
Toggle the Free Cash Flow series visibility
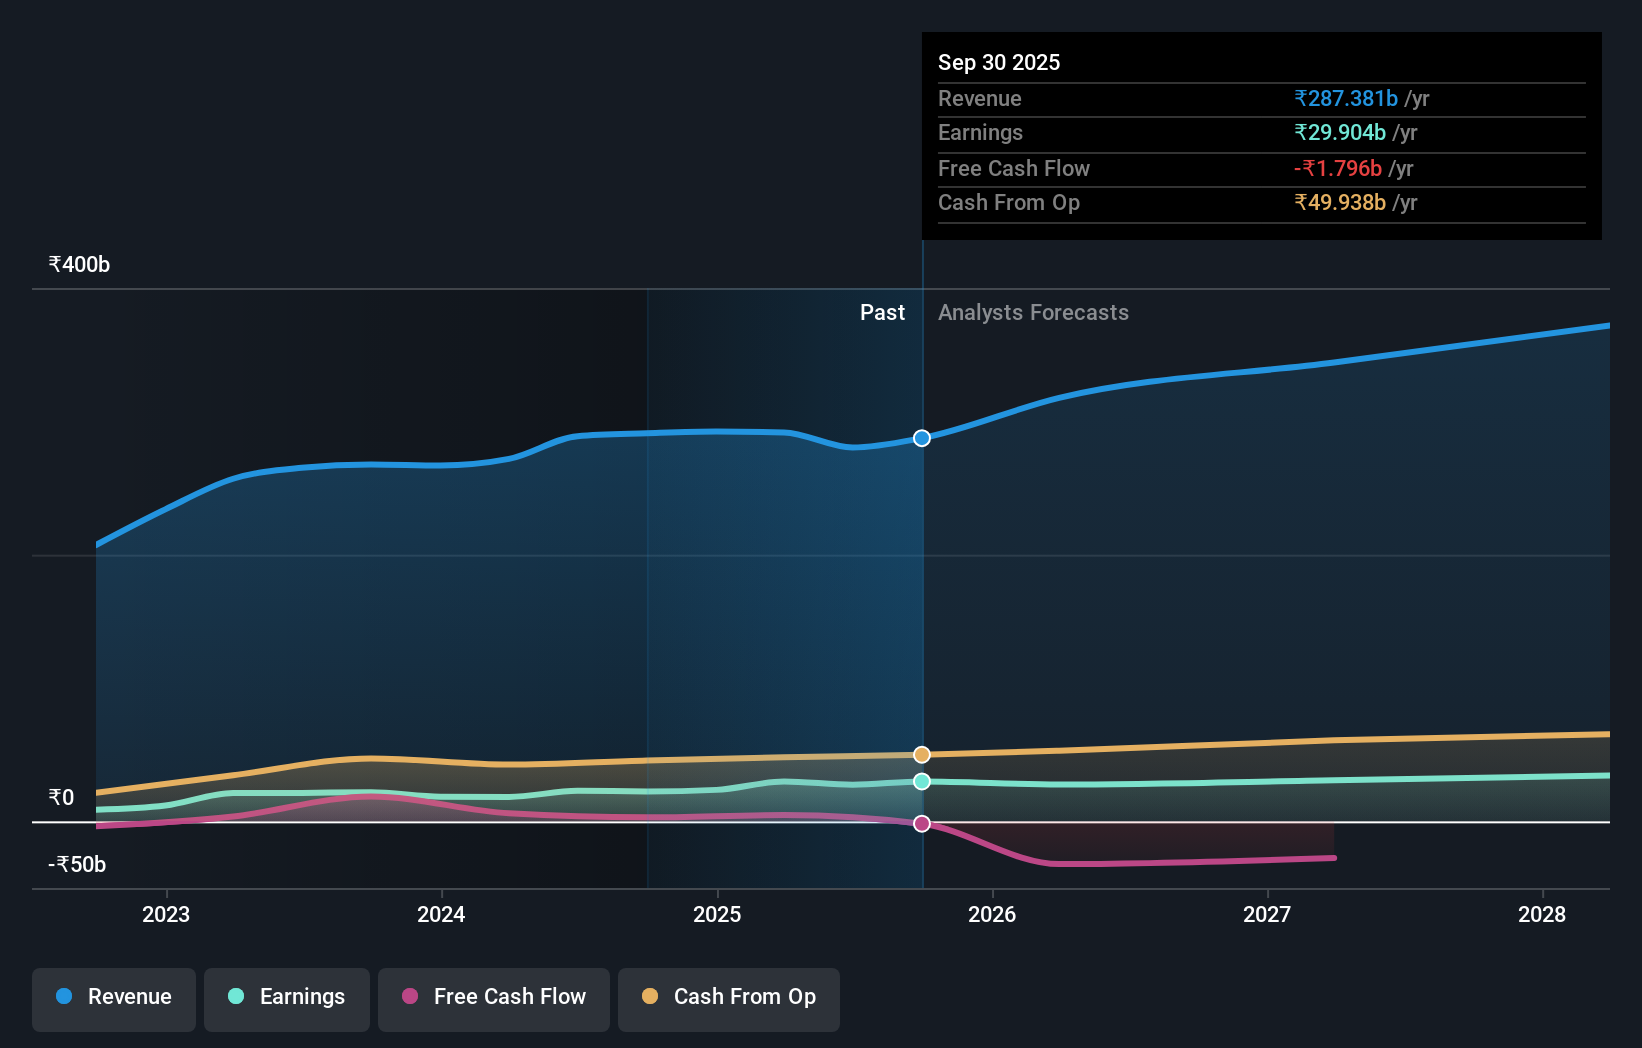[494, 997]
